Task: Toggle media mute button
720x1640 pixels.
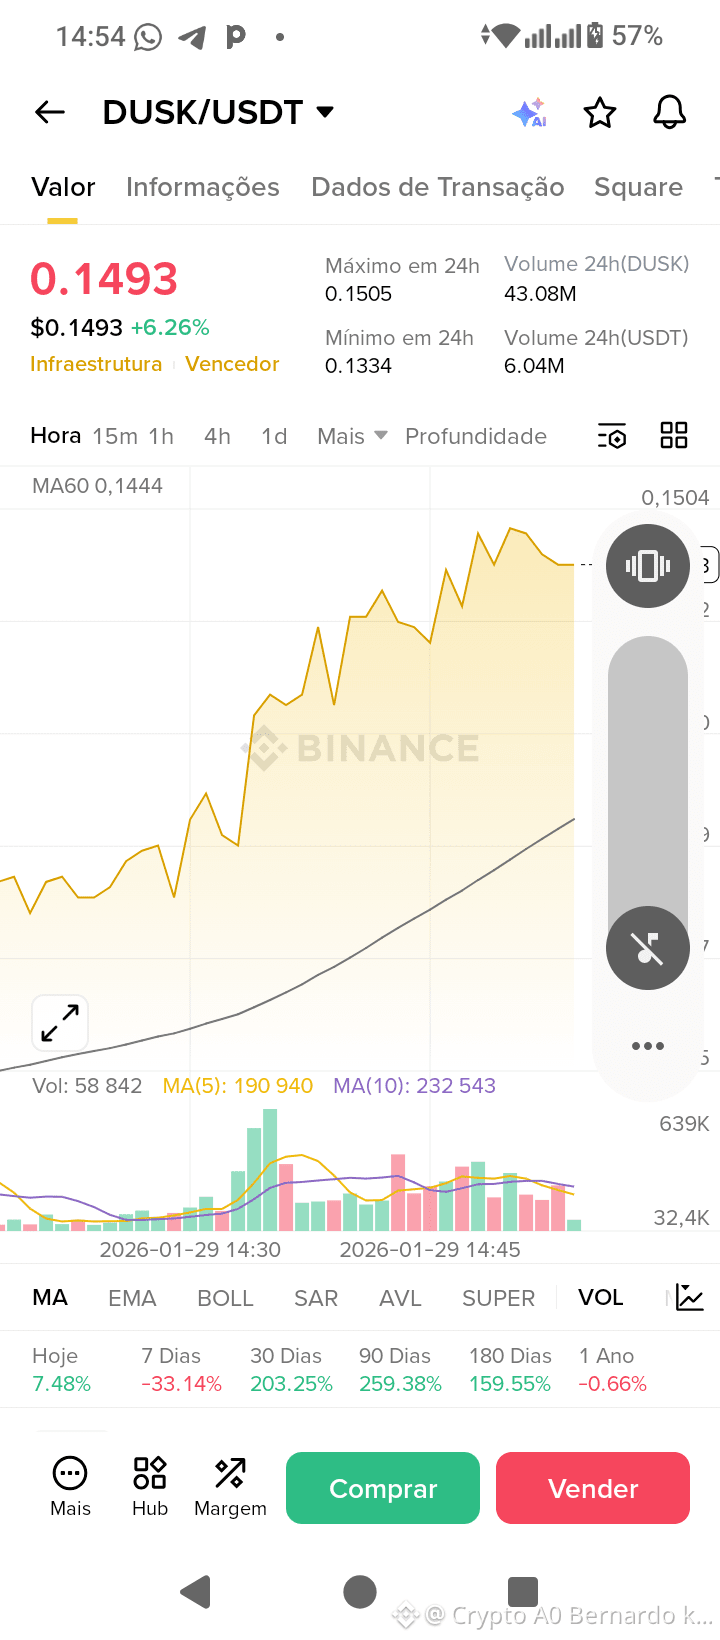Action: pyautogui.click(x=647, y=948)
